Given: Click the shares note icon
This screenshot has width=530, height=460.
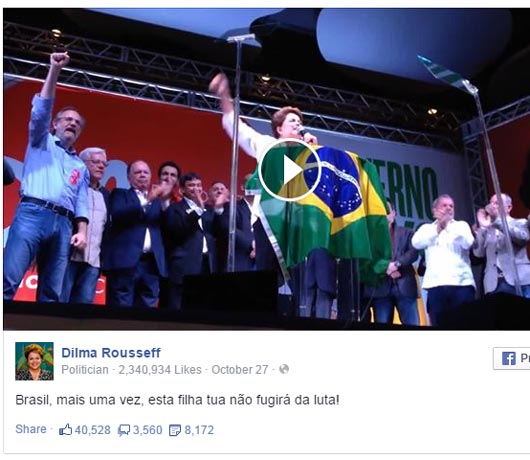Looking at the screenshot, I should point(175,430).
